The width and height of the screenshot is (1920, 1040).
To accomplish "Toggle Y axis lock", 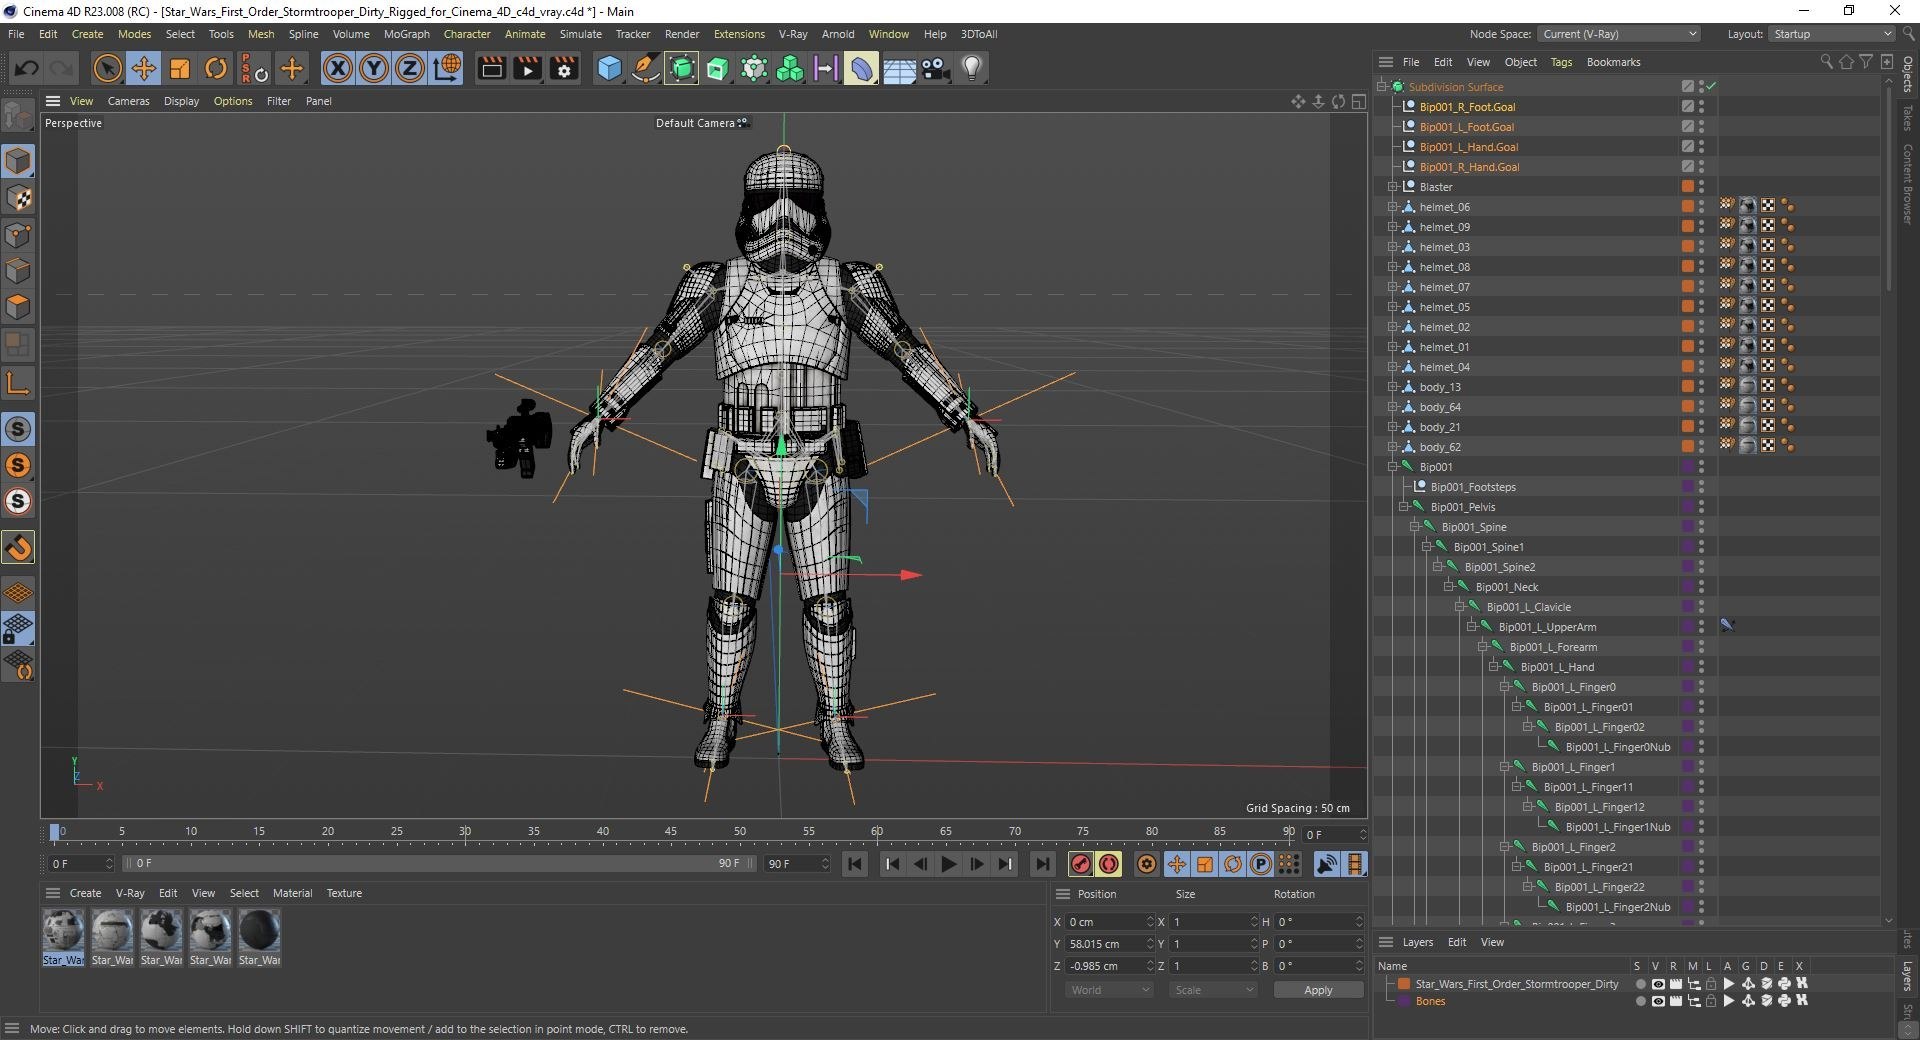I will [x=373, y=68].
